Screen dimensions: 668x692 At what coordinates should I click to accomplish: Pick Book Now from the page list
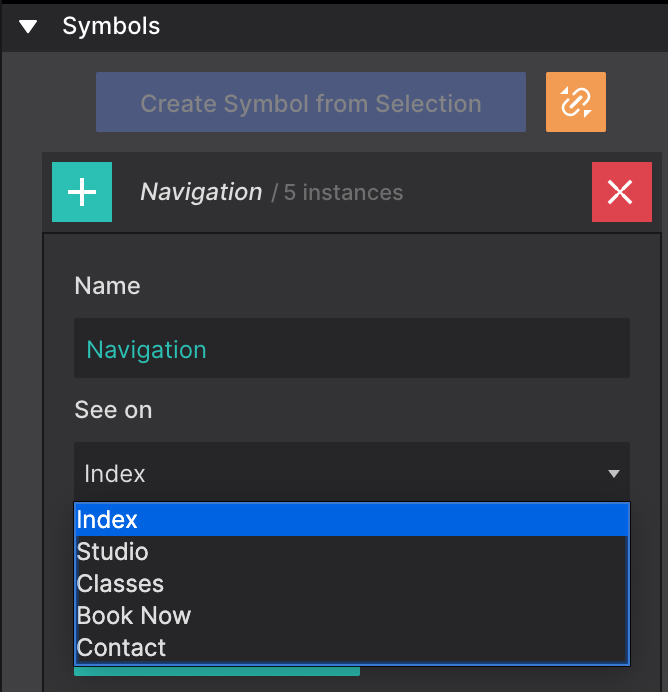pos(352,615)
